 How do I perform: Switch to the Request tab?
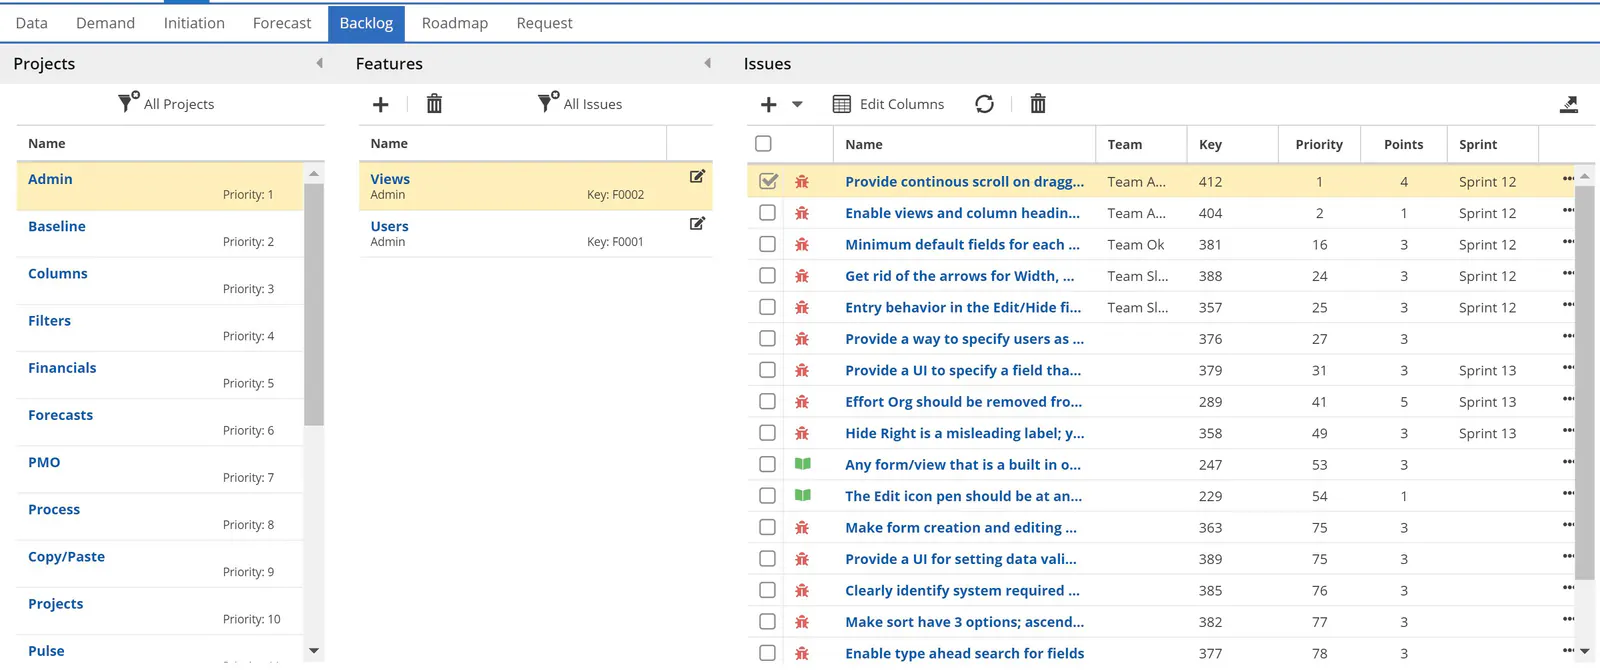tap(545, 23)
